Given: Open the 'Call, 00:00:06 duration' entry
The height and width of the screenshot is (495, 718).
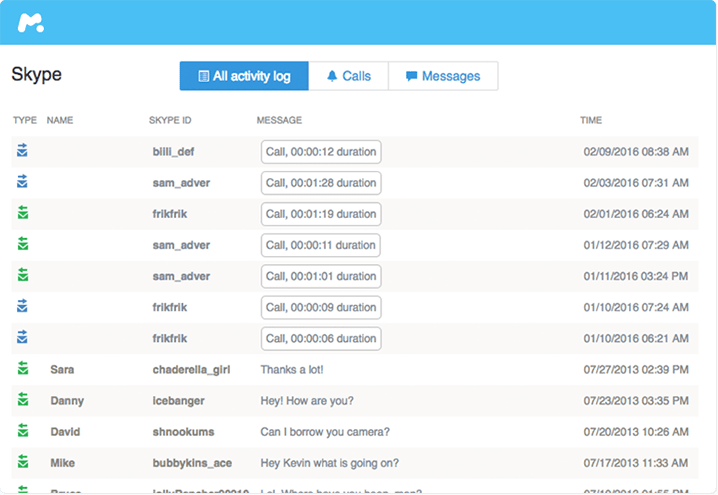Looking at the screenshot, I should pos(321,339).
